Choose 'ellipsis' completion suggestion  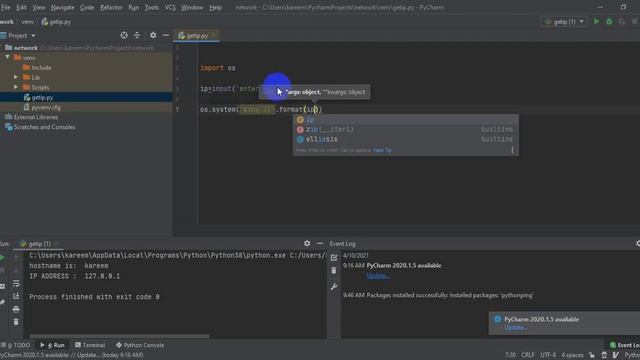click(x=405, y=139)
